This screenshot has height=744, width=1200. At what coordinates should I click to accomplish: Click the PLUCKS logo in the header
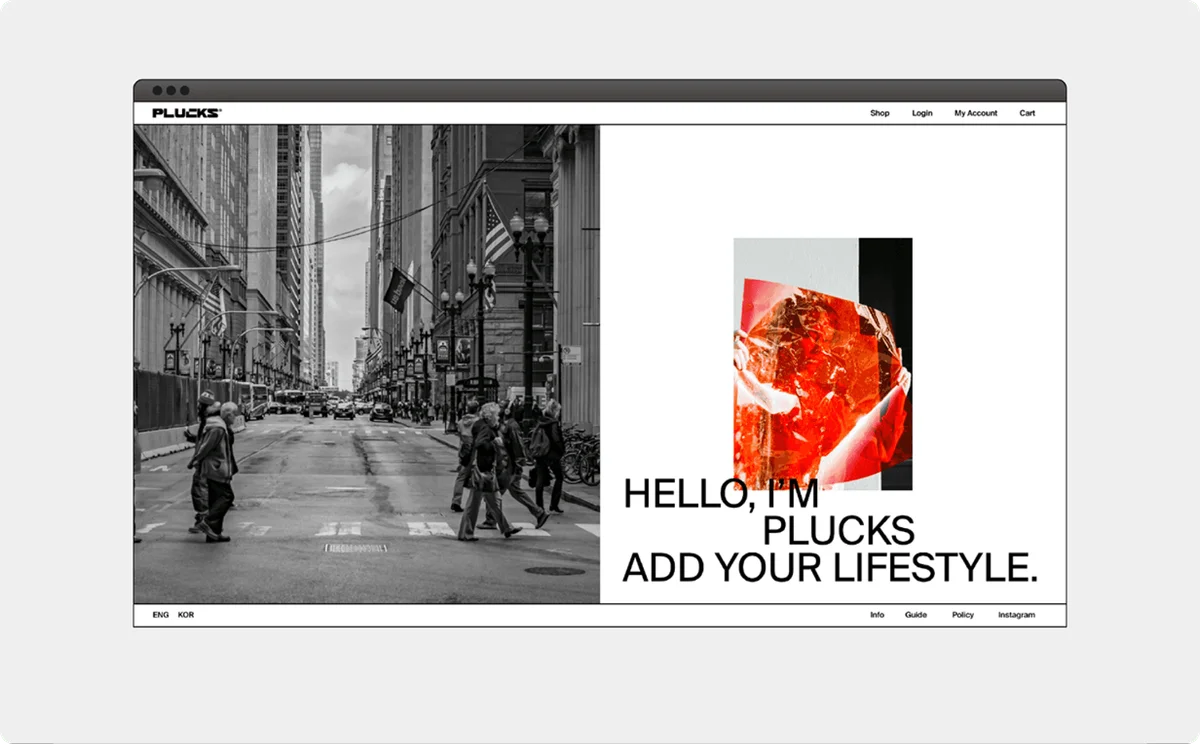pyautogui.click(x=186, y=113)
